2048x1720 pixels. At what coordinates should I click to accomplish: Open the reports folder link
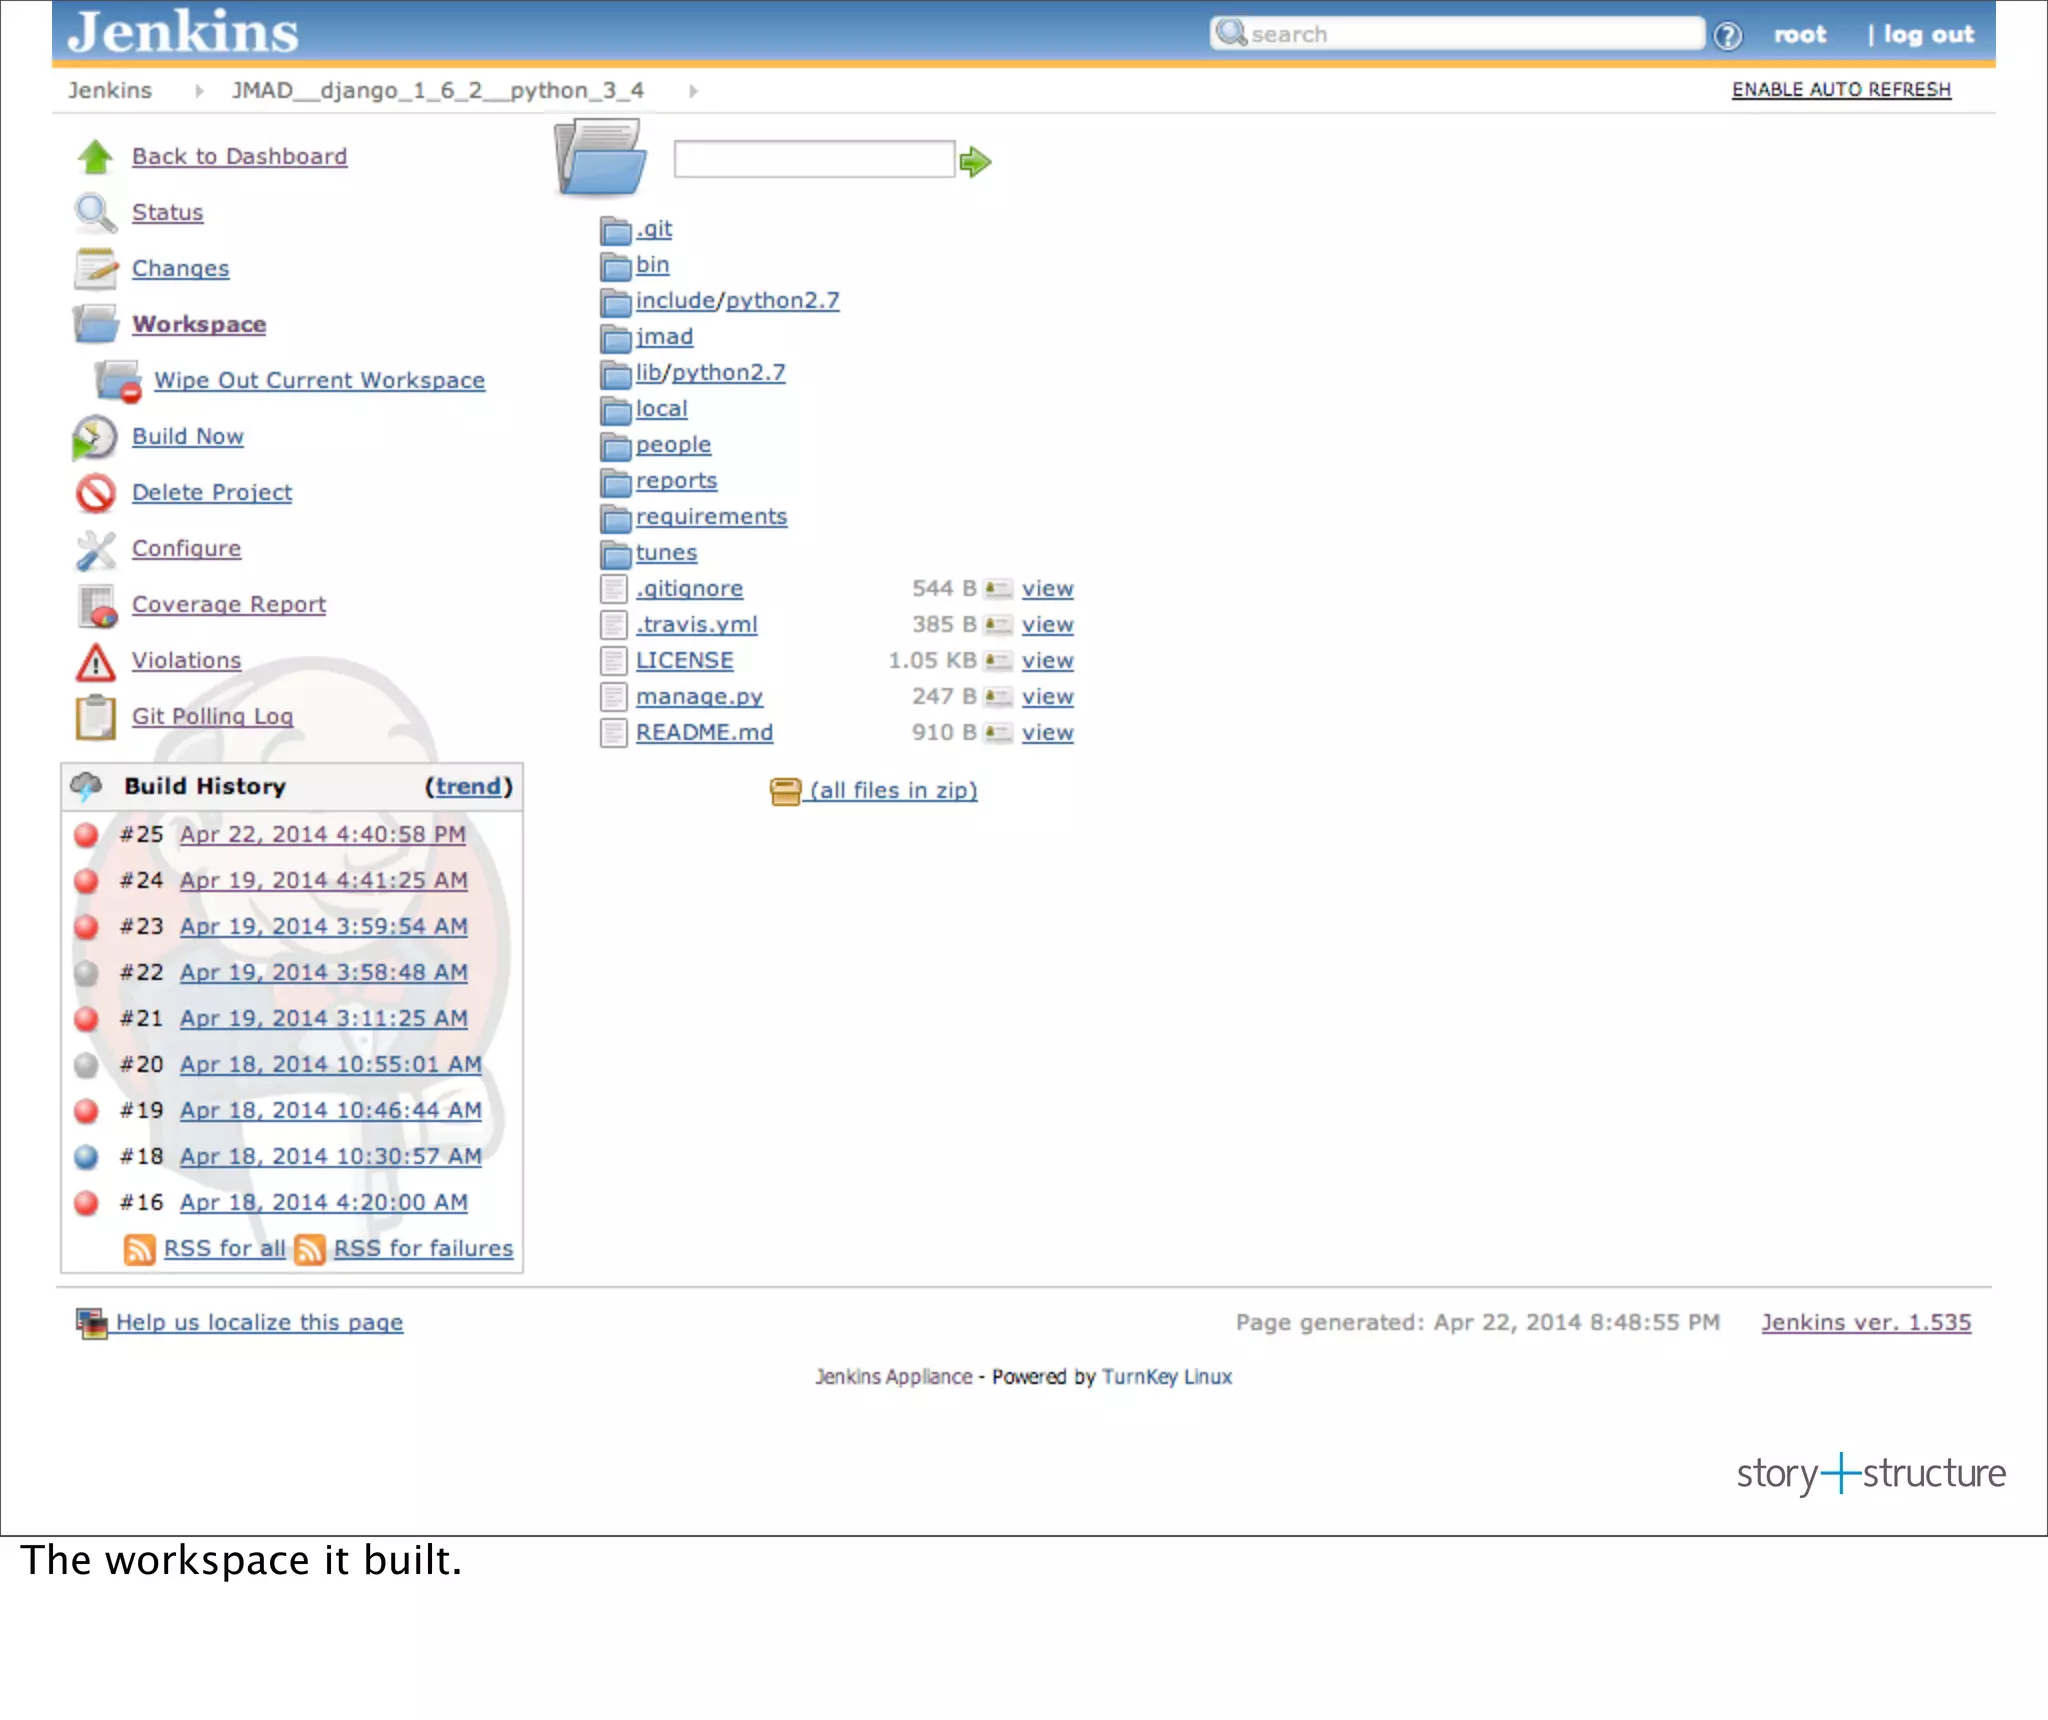676,481
